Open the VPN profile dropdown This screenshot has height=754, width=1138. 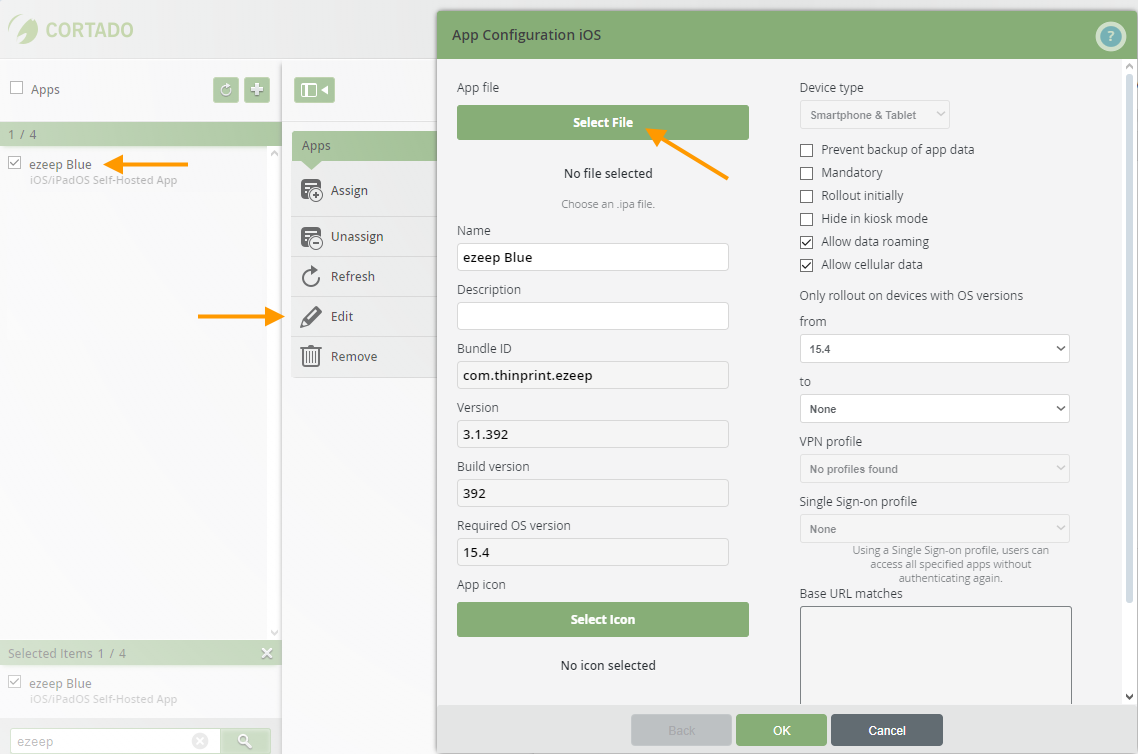[935, 469]
